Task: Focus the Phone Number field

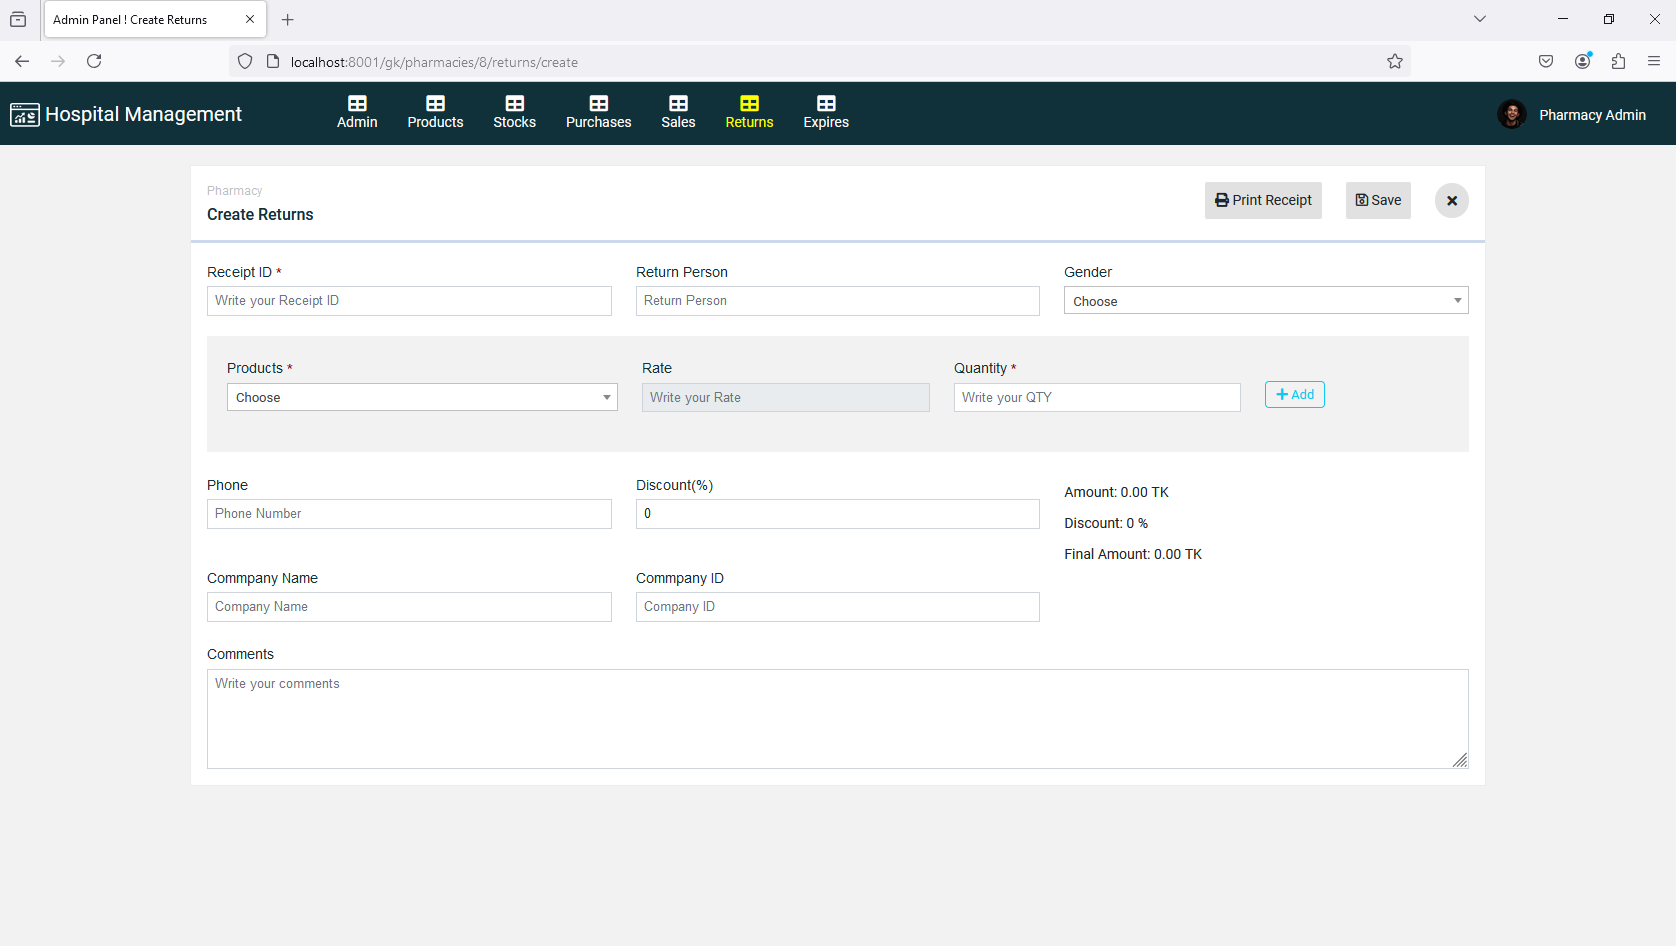Action: (409, 514)
